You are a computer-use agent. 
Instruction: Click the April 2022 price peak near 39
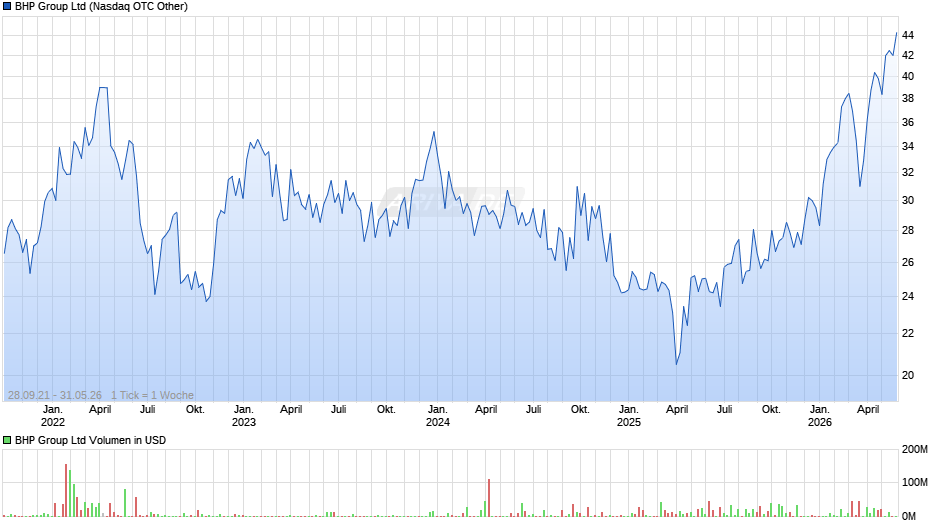click(103, 88)
